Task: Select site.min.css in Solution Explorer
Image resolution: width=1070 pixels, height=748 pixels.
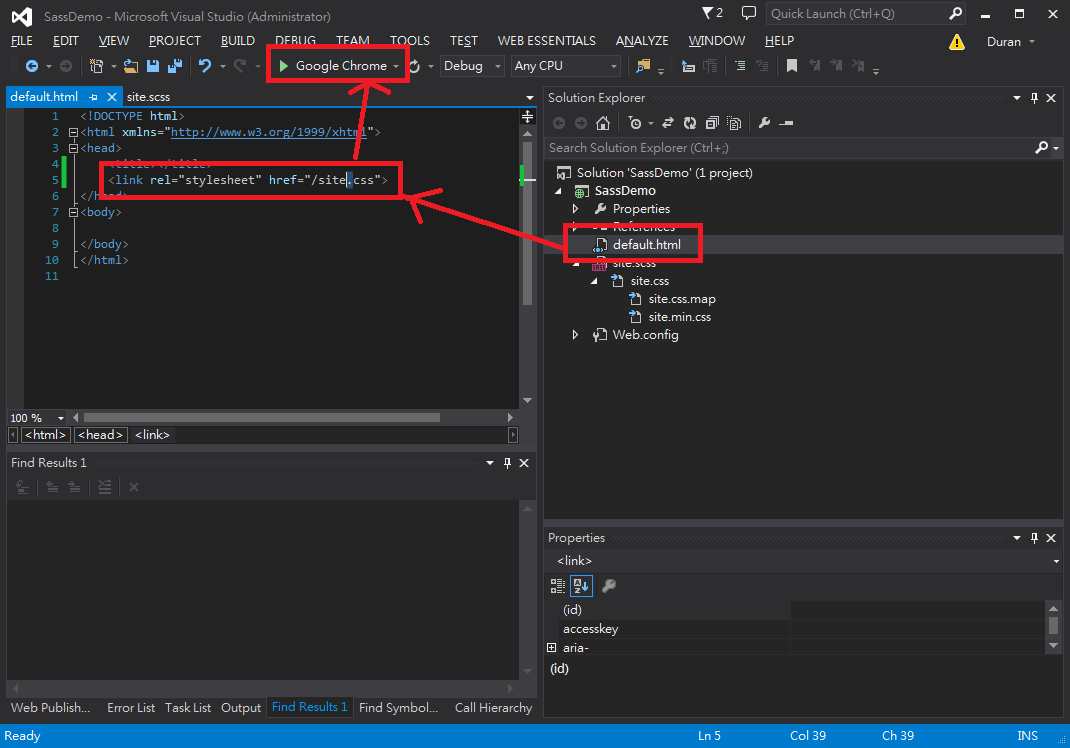Action: point(680,317)
